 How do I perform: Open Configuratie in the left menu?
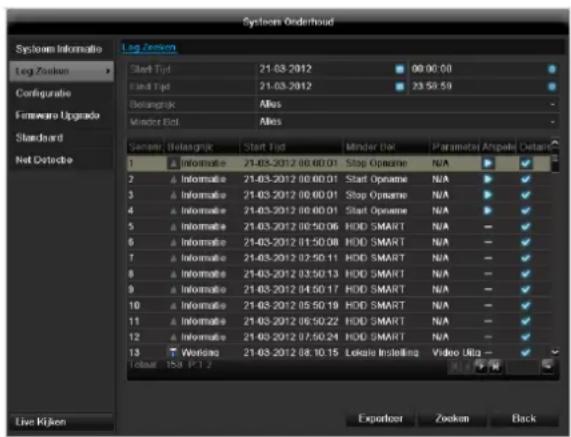(43, 93)
